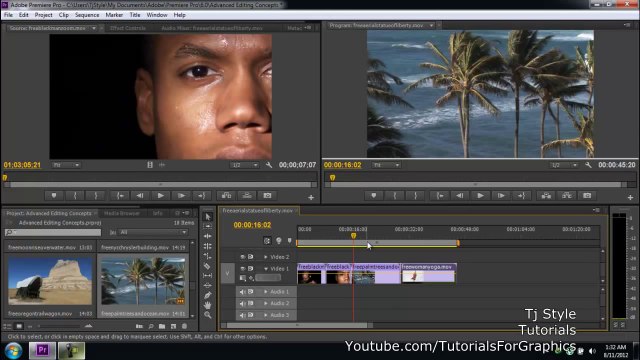Image resolution: width=640 pixels, height=360 pixels.
Task: Mute Audio 2 track output
Action: coord(242,303)
